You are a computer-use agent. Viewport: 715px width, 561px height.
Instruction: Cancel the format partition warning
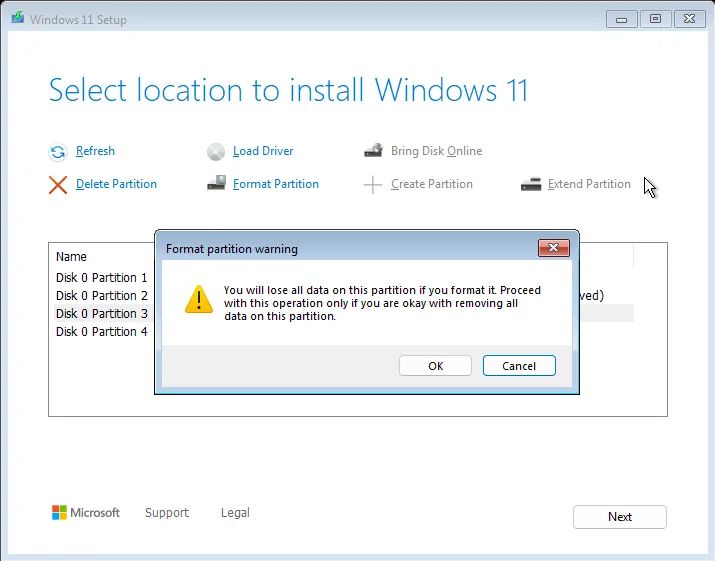click(518, 366)
